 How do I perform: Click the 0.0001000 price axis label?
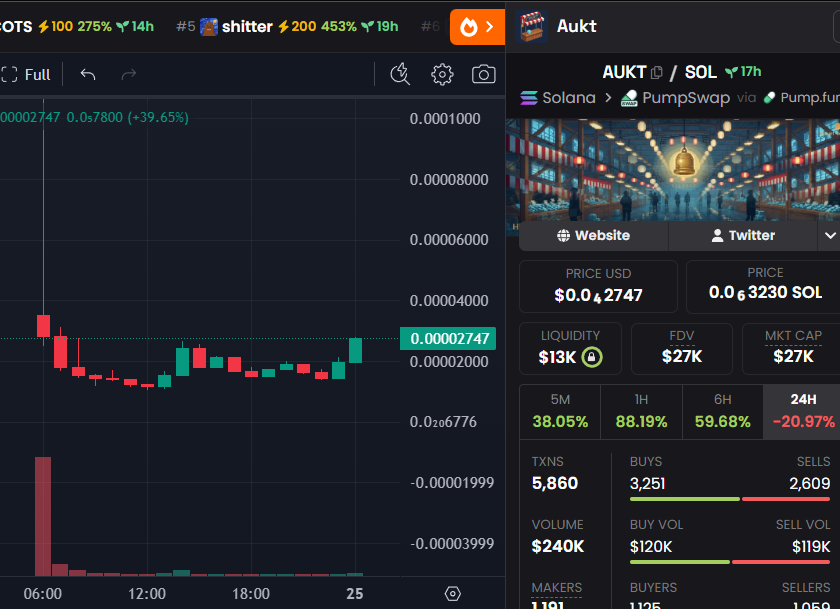[x=445, y=119]
